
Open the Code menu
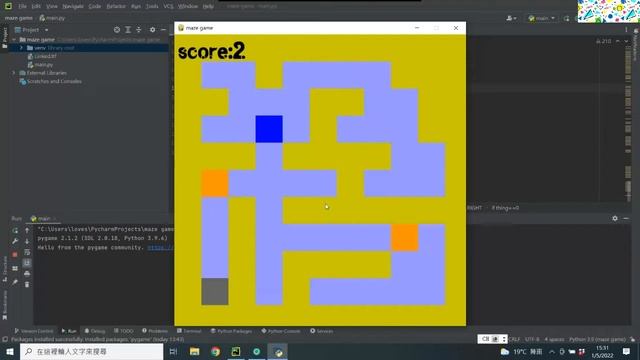[x=95, y=6]
